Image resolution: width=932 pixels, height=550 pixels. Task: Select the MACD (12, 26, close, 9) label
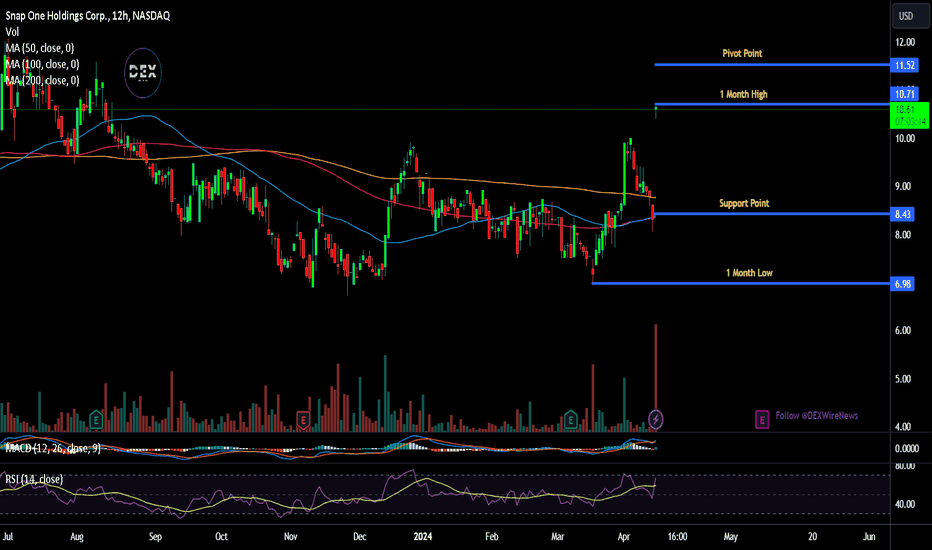(53, 448)
